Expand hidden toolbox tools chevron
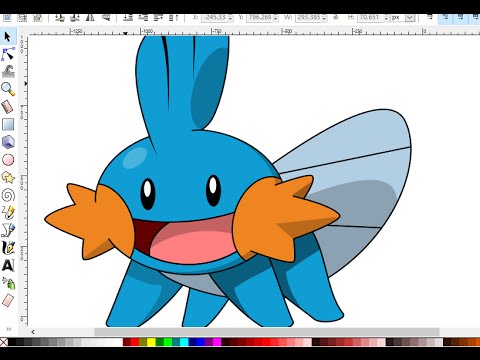 click(9, 329)
